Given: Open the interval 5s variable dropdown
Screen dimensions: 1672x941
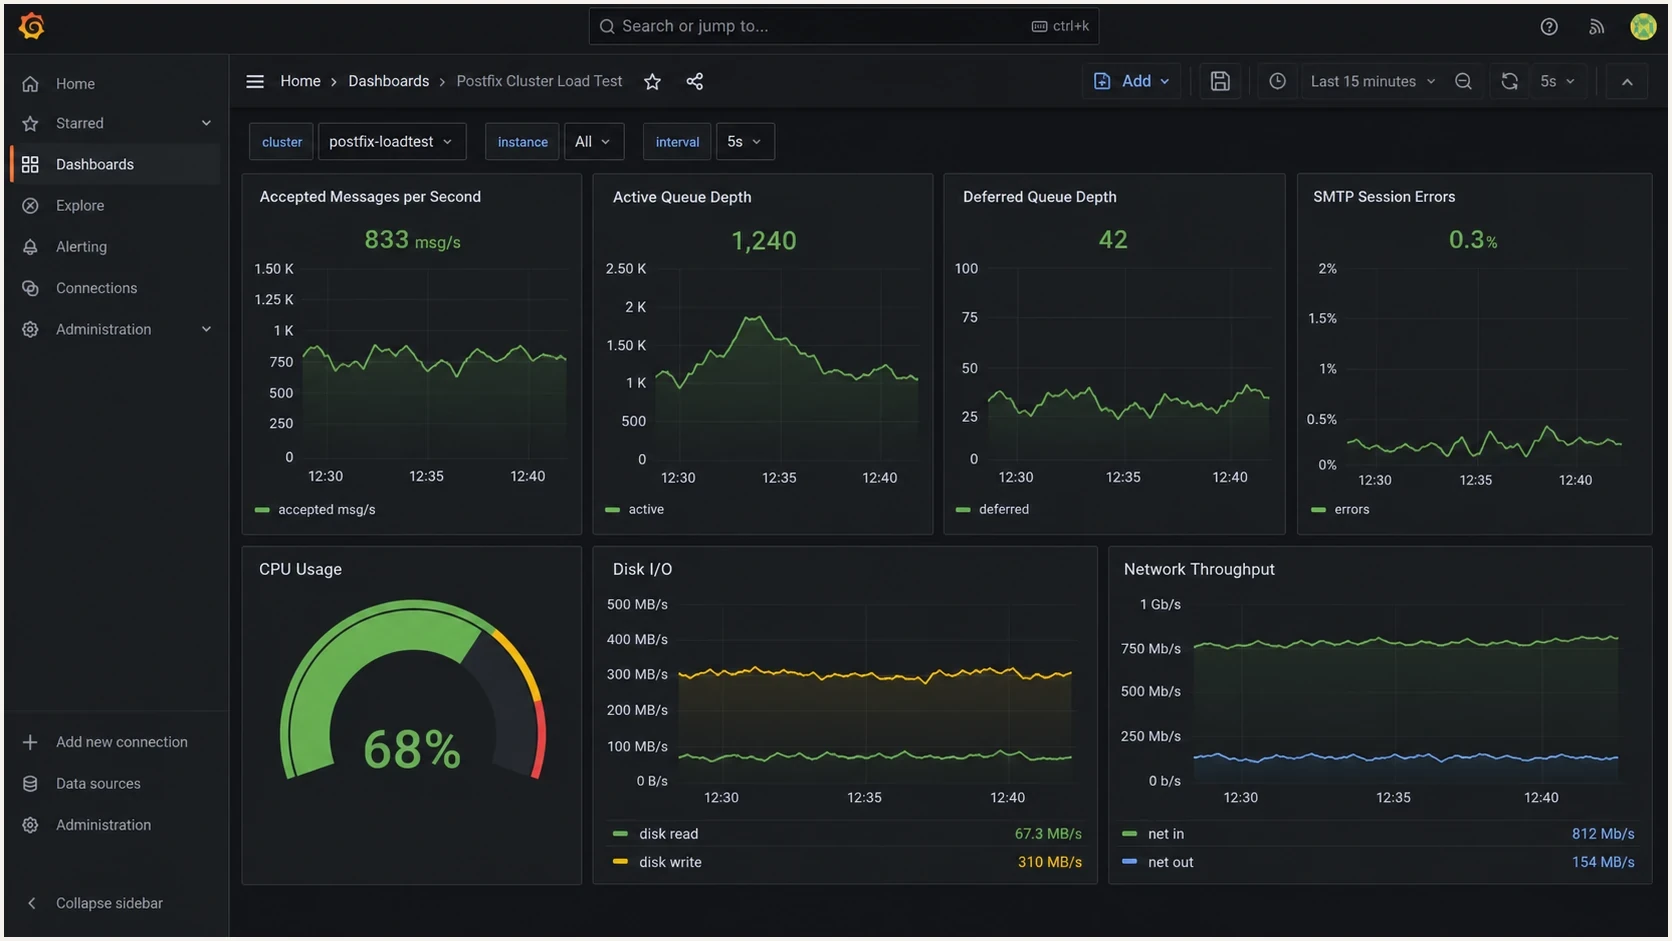Looking at the screenshot, I should [745, 142].
